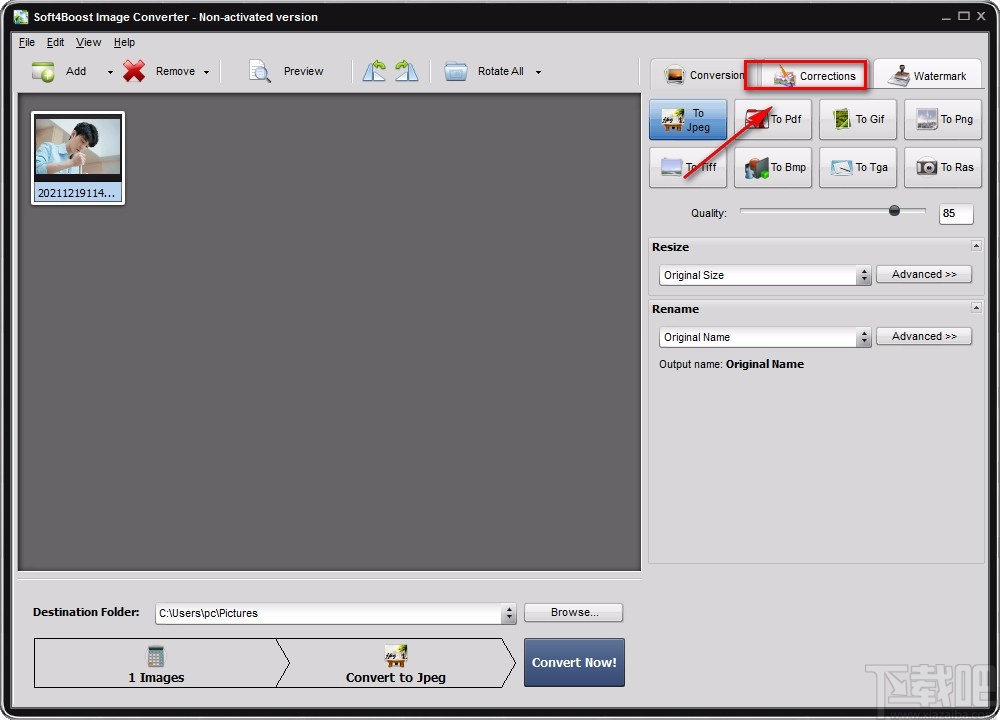This screenshot has height=720, width=1000.
Task: Open the Edit menu
Action: tap(55, 42)
